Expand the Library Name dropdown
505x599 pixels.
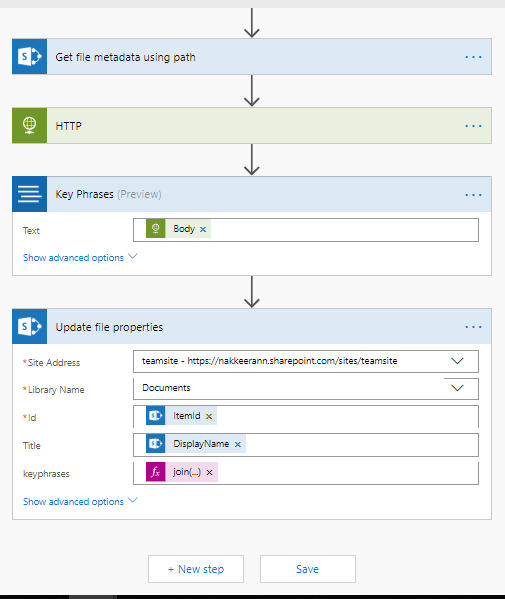pos(457,388)
